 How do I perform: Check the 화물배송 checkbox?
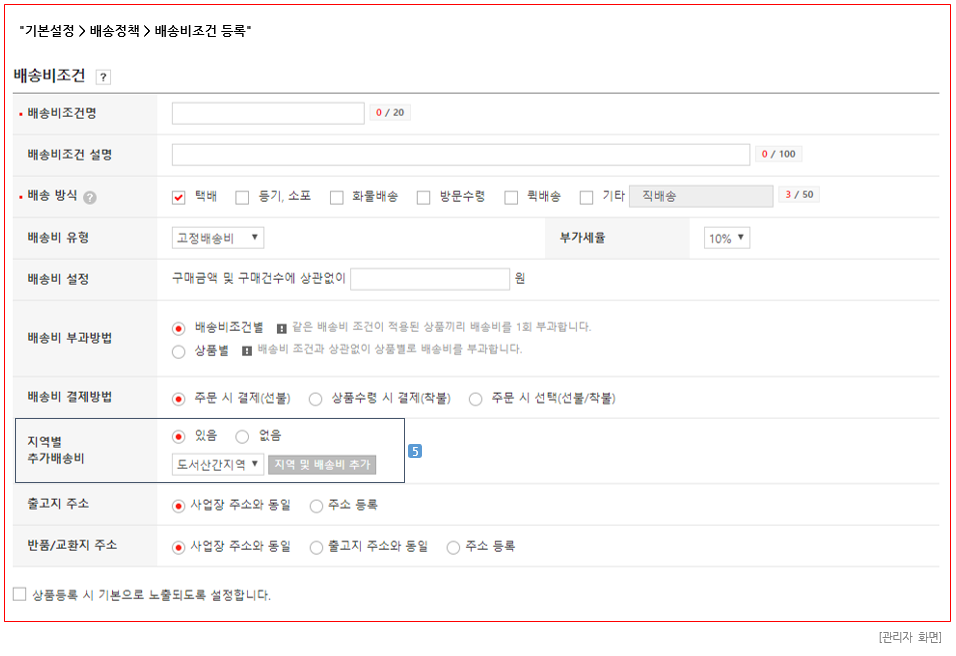[337, 198]
